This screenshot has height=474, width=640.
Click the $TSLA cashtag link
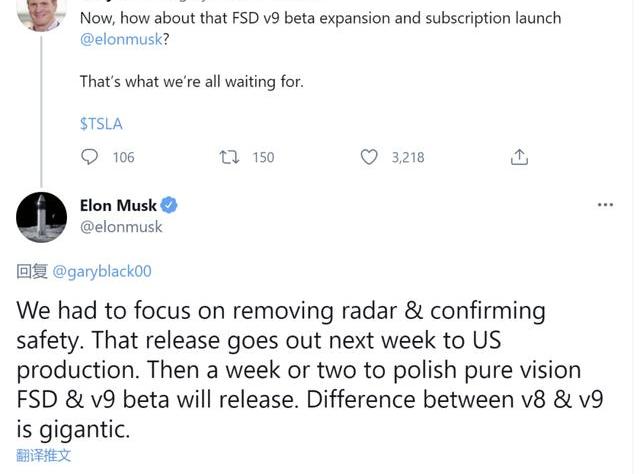pyautogui.click(x=101, y=124)
